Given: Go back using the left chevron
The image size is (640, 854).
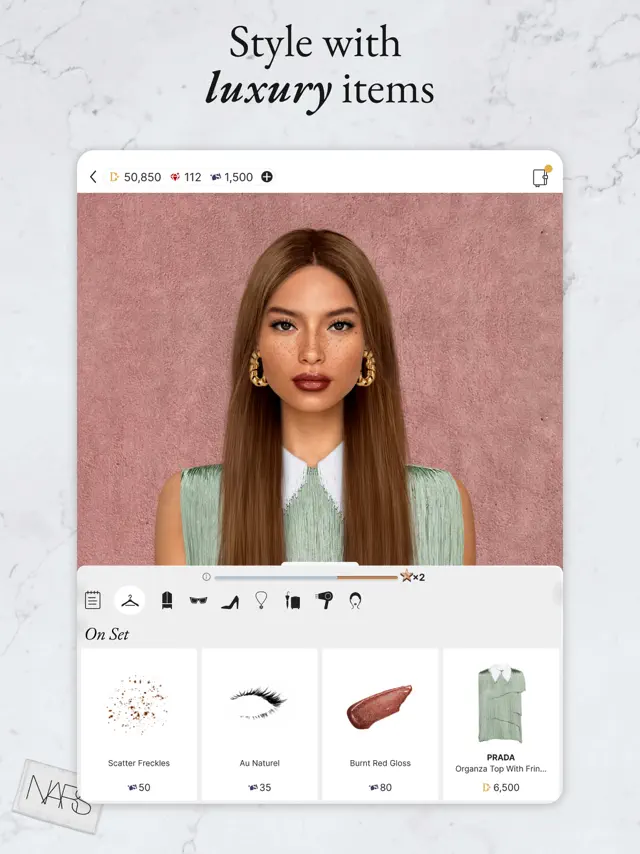Looking at the screenshot, I should pyautogui.click(x=93, y=177).
